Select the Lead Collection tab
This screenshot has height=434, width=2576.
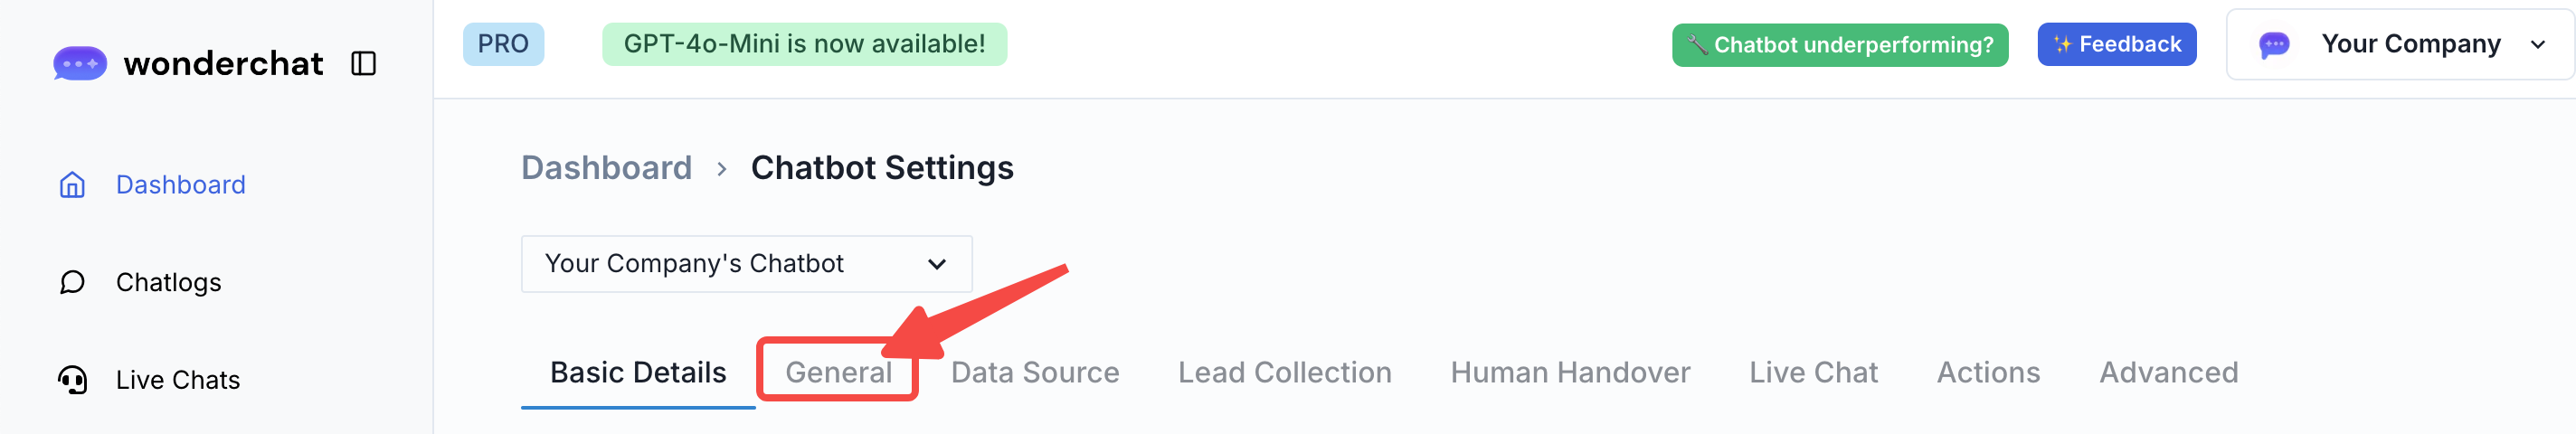tap(1284, 373)
